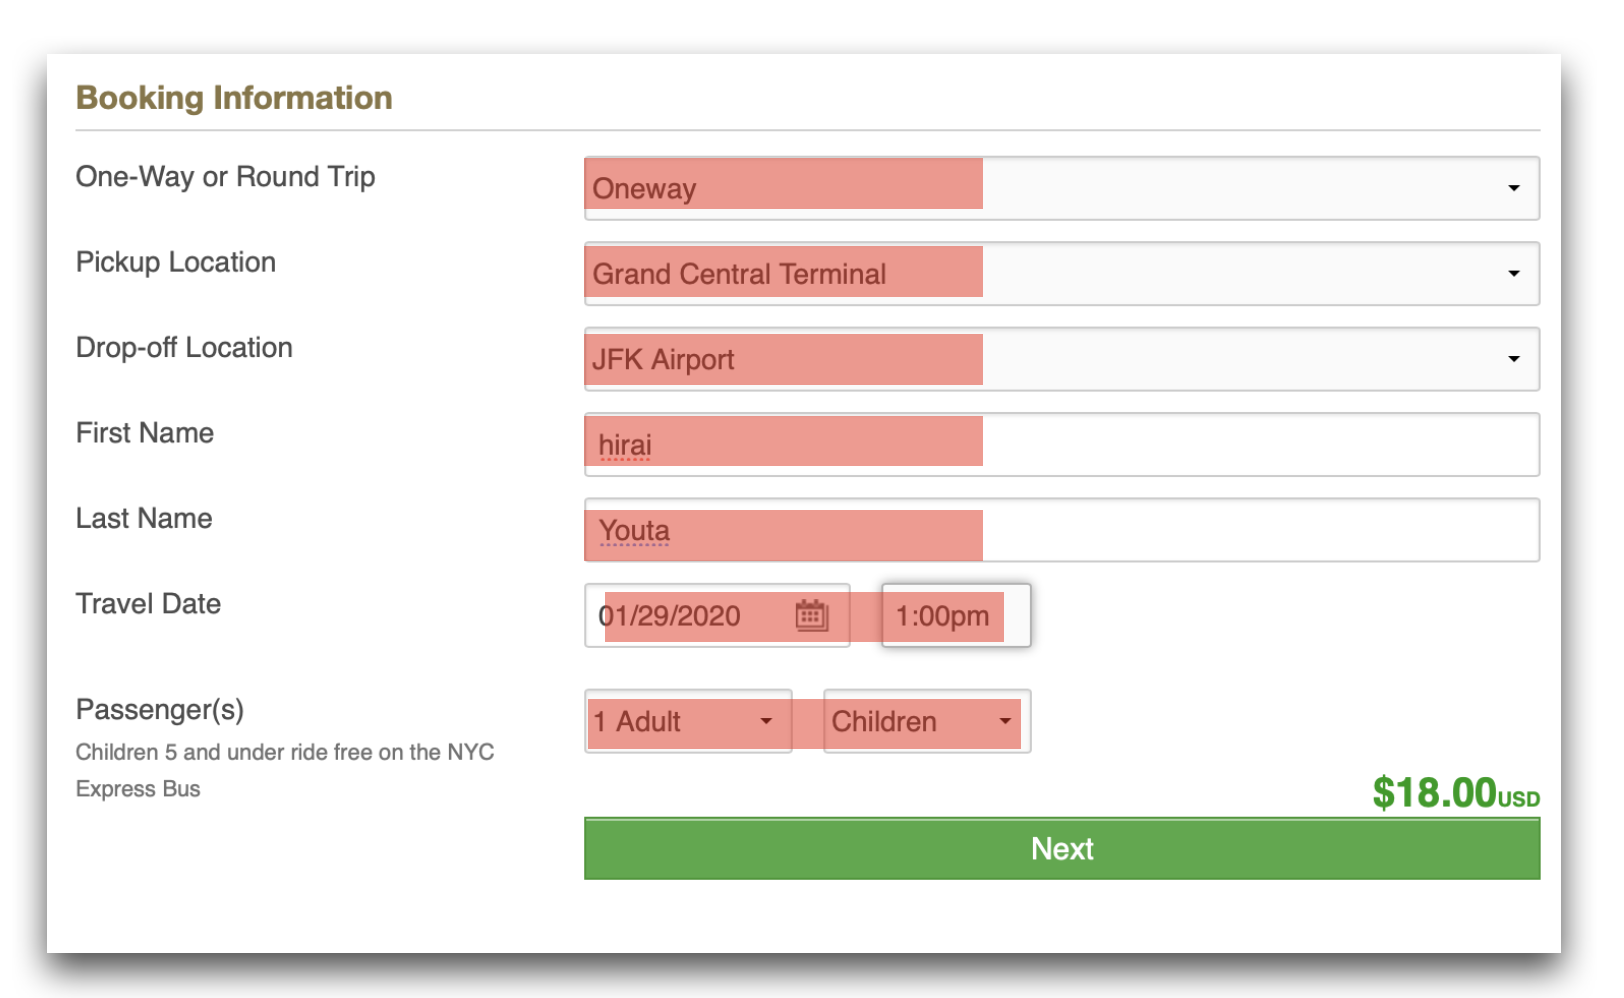The height and width of the screenshot is (998, 1624).
Task: Click the Passenger(s) label
Action: click(x=160, y=710)
